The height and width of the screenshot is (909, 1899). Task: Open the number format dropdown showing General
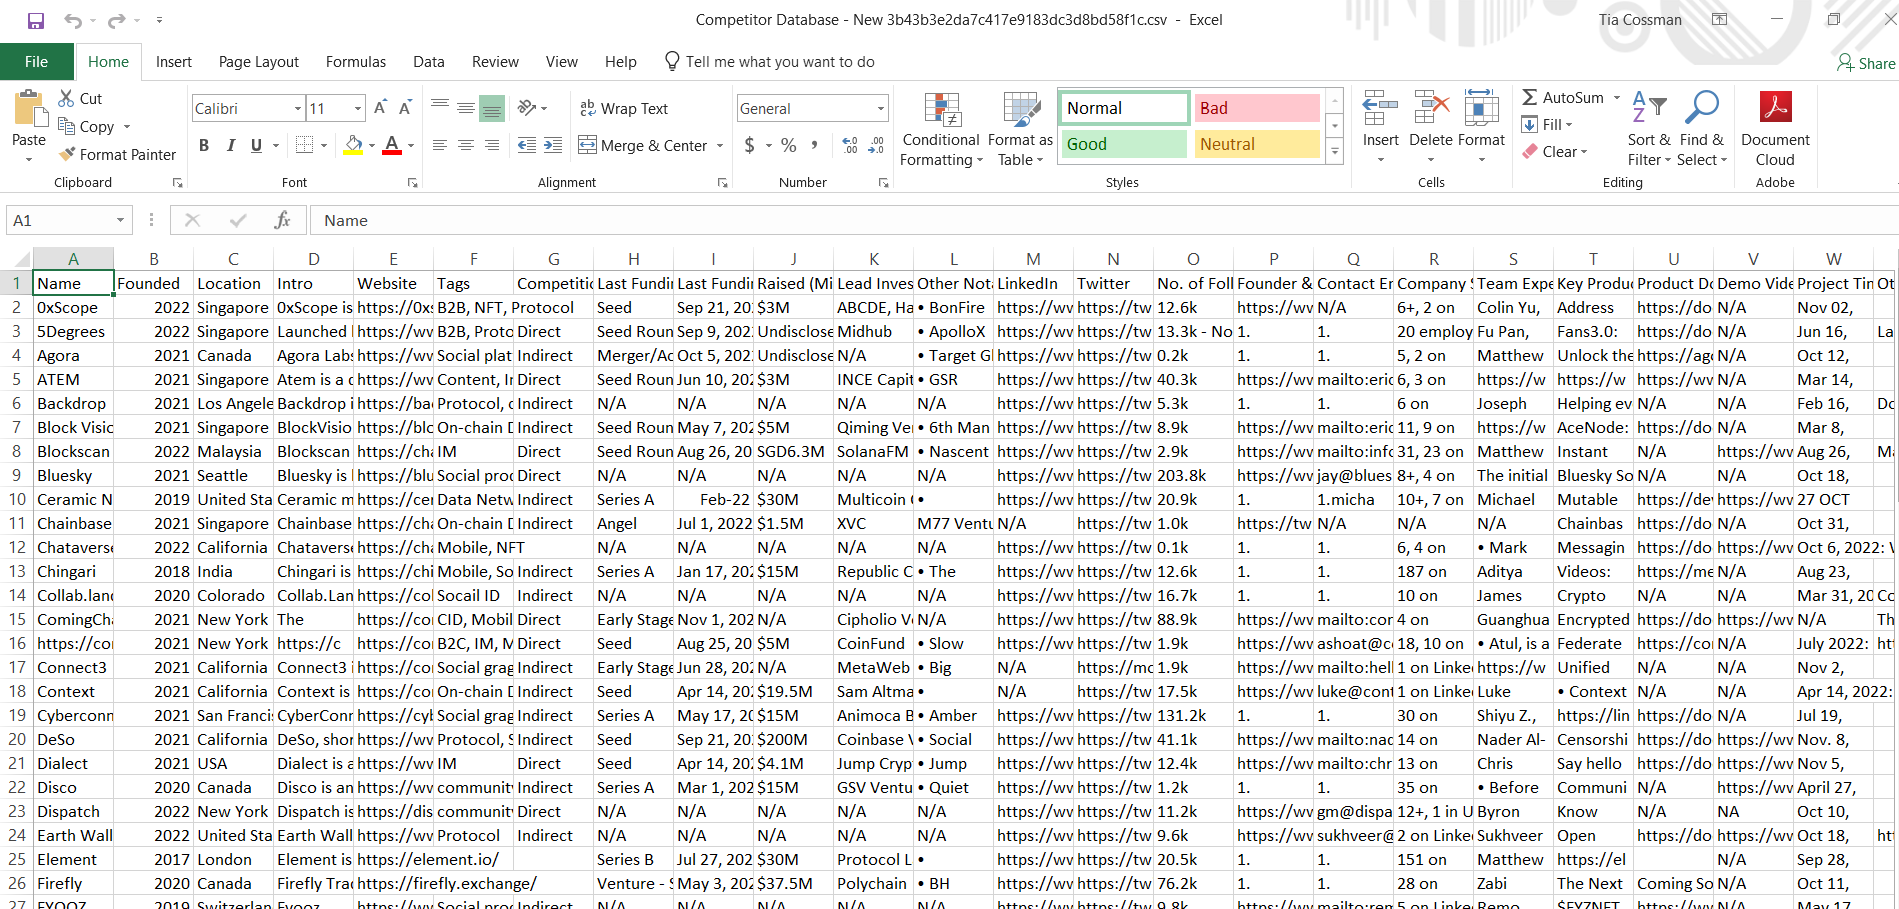click(x=880, y=108)
